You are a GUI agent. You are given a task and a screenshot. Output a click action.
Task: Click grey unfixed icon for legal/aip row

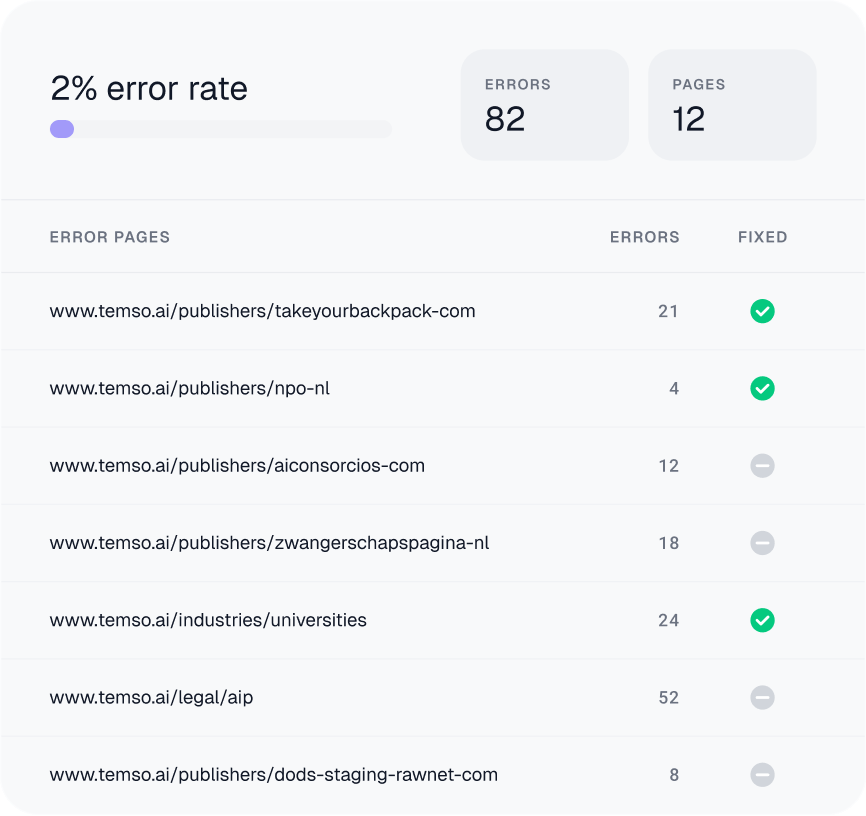click(762, 697)
